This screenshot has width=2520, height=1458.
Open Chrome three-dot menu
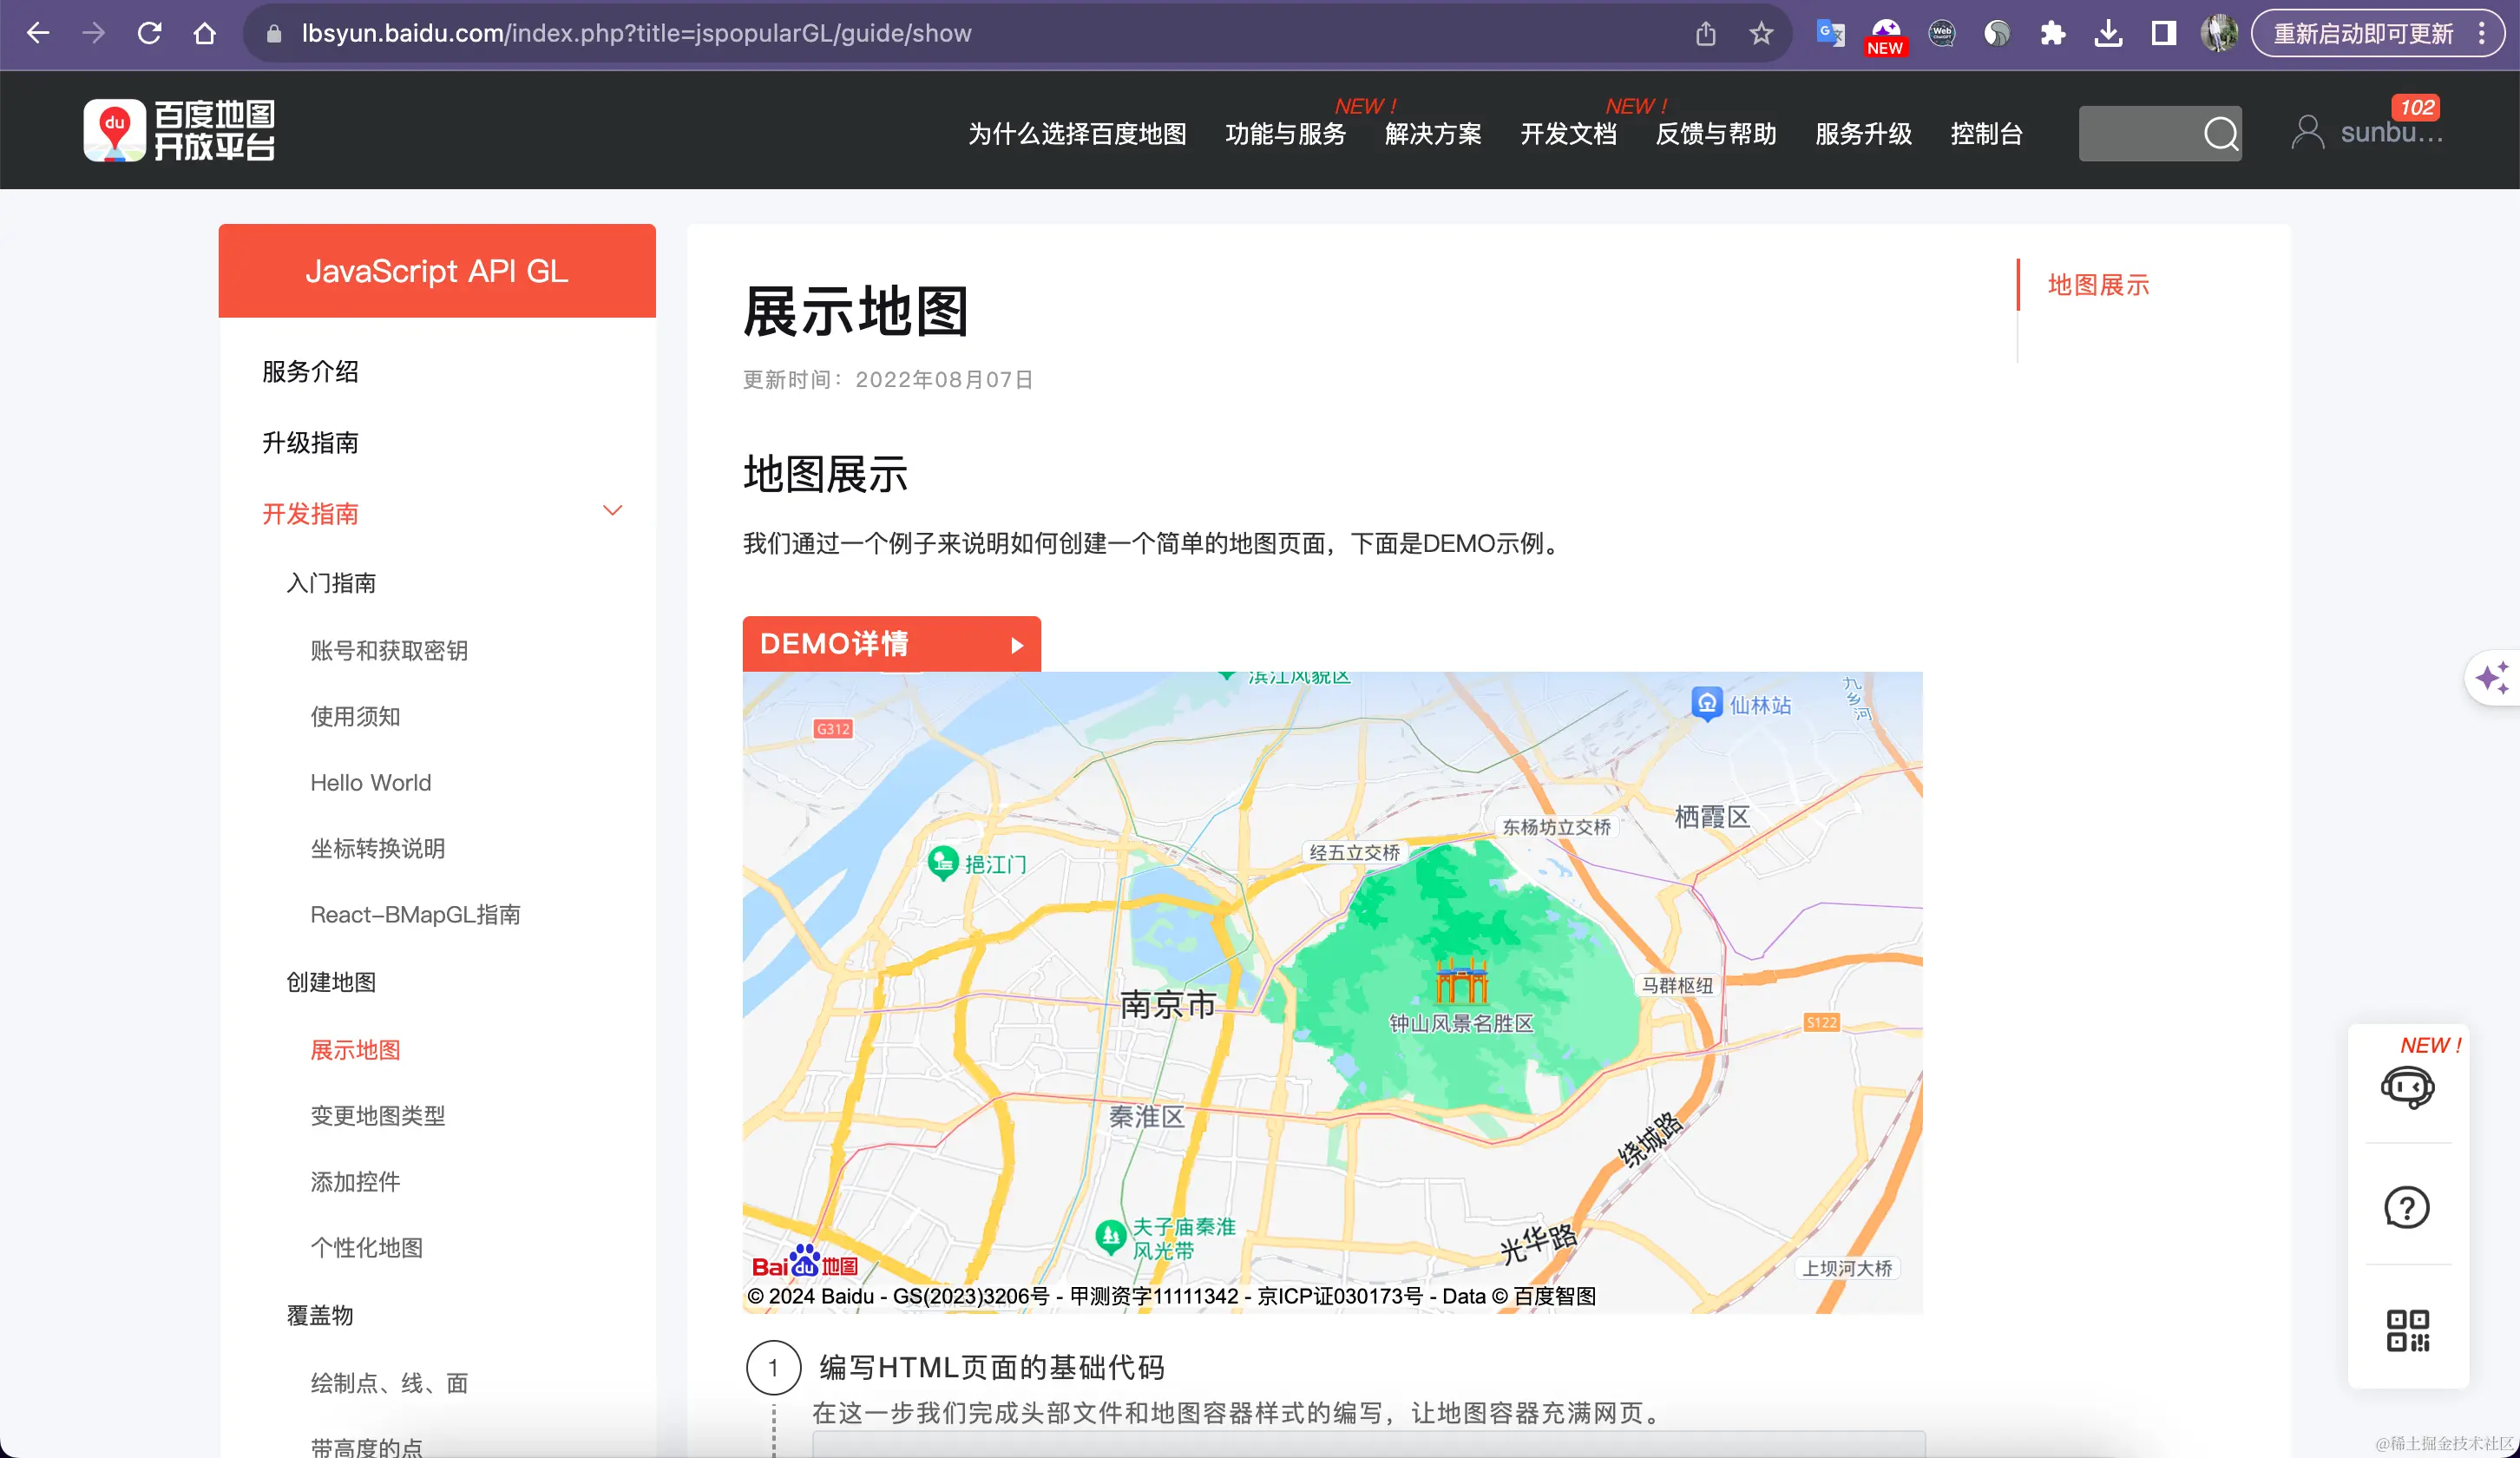pyautogui.click(x=2482, y=34)
